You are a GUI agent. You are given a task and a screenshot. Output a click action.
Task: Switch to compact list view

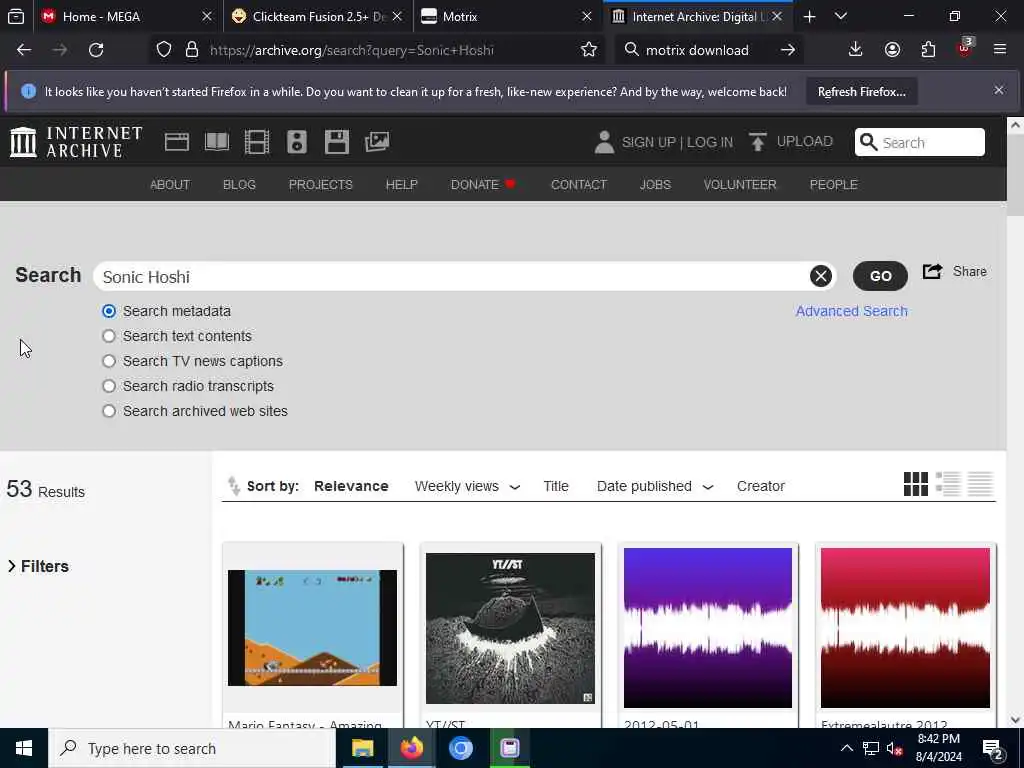click(x=980, y=484)
